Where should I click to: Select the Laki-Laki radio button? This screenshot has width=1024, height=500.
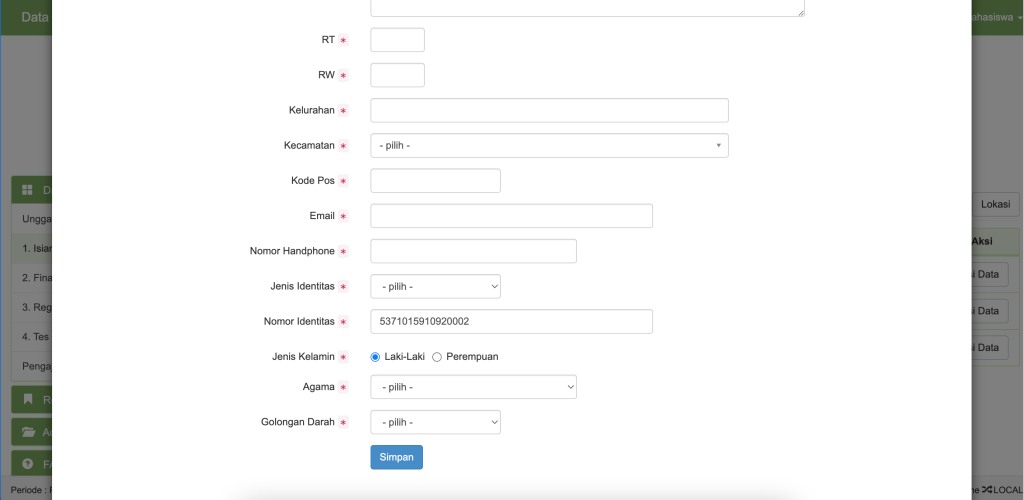376,357
